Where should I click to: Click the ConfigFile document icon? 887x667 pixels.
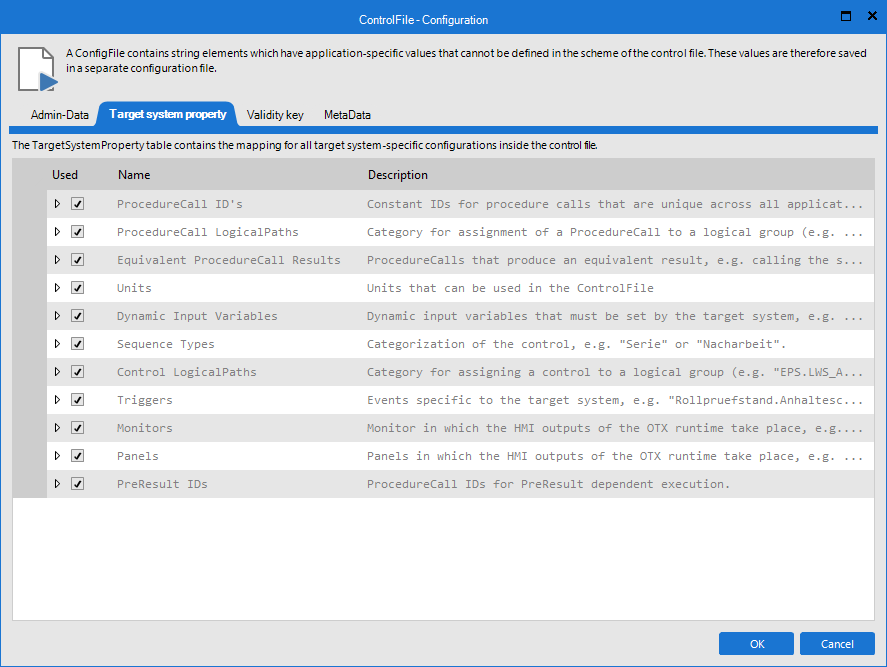tap(38, 68)
